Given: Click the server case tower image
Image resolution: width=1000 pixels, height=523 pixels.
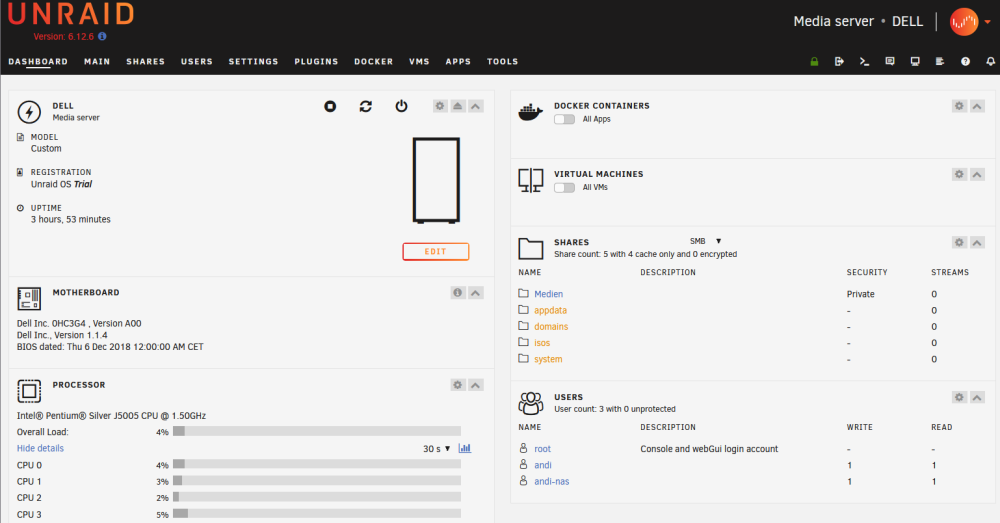Looking at the screenshot, I should [x=436, y=180].
